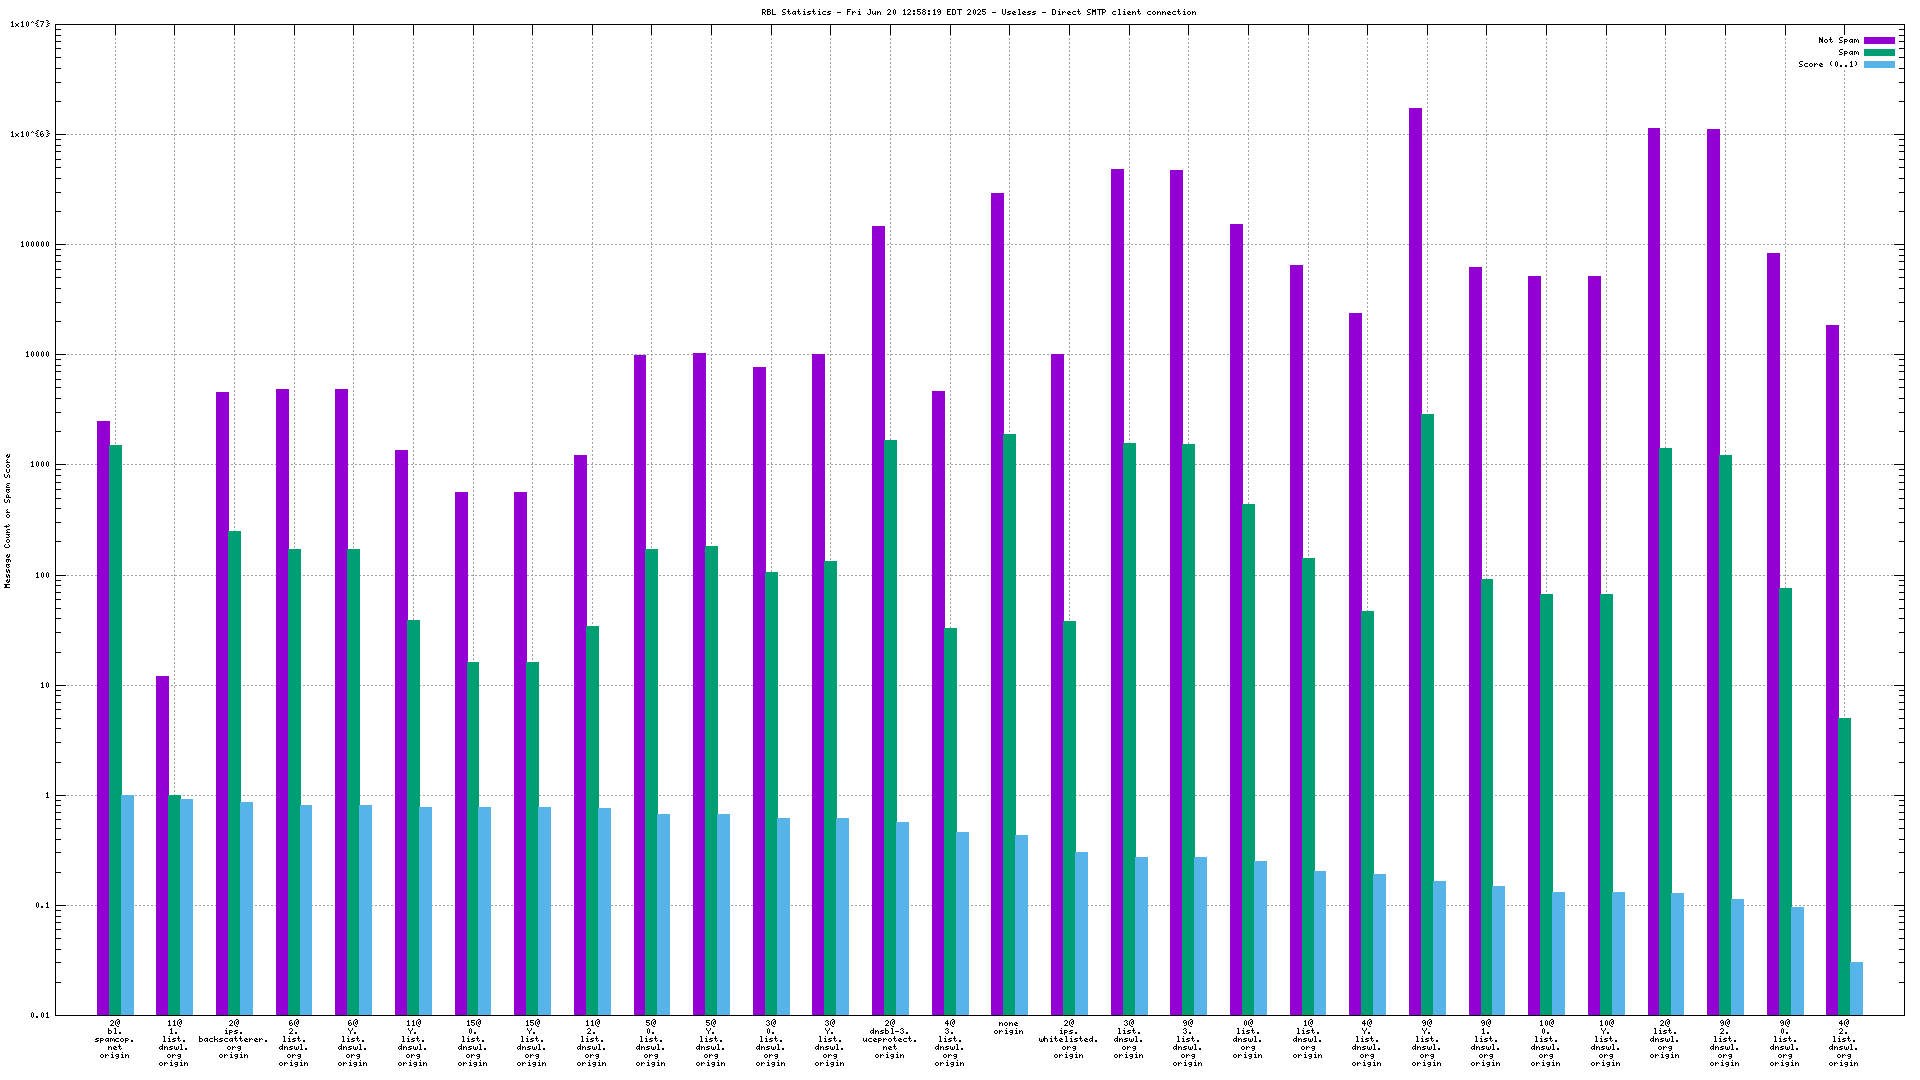Select the bl.spamcop.net origin axis label
Screen dimensions: 1920x1080
tap(114, 1039)
